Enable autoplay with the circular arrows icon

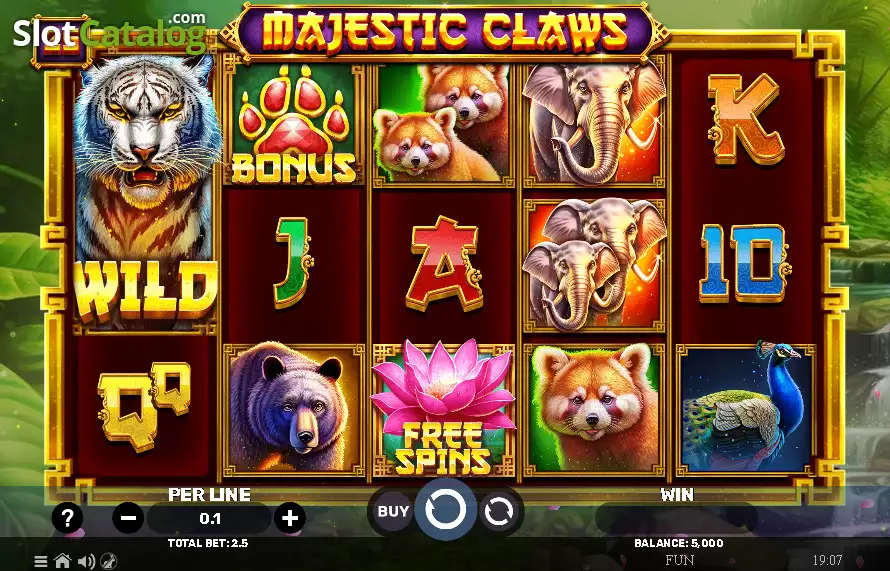click(498, 511)
